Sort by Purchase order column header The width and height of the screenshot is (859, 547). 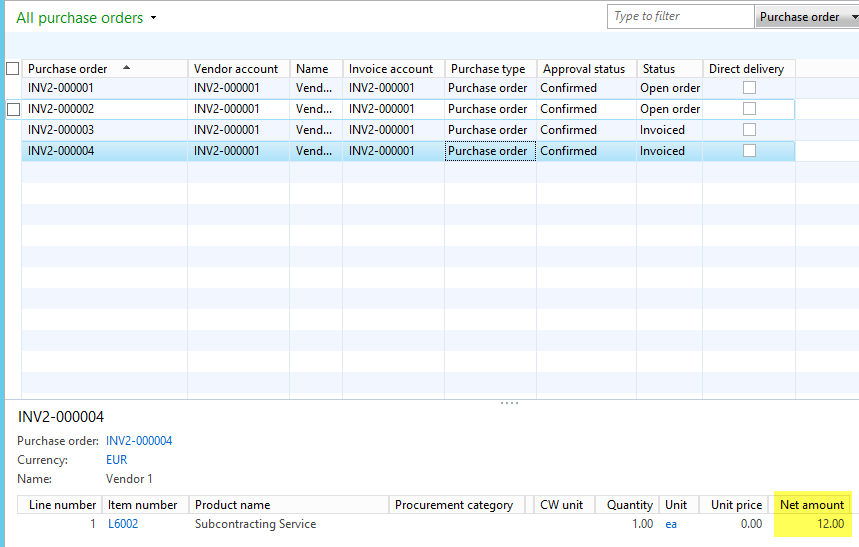click(68, 69)
